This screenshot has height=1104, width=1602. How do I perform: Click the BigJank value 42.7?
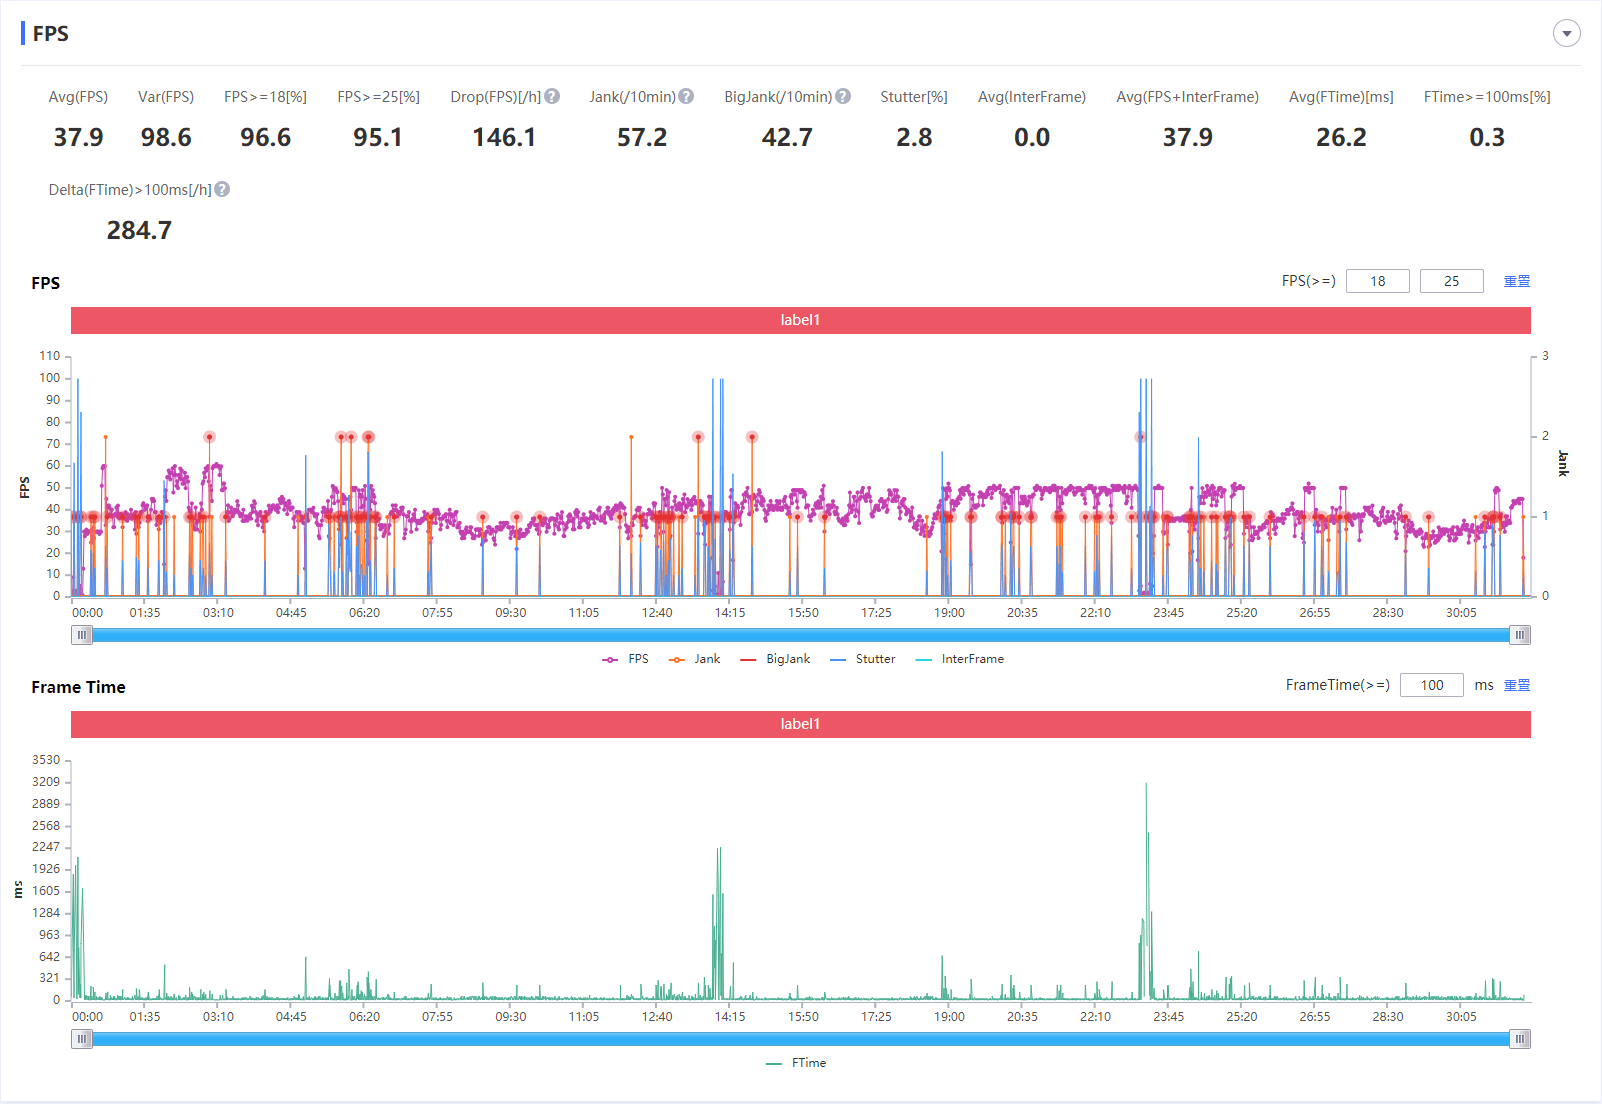tap(787, 137)
